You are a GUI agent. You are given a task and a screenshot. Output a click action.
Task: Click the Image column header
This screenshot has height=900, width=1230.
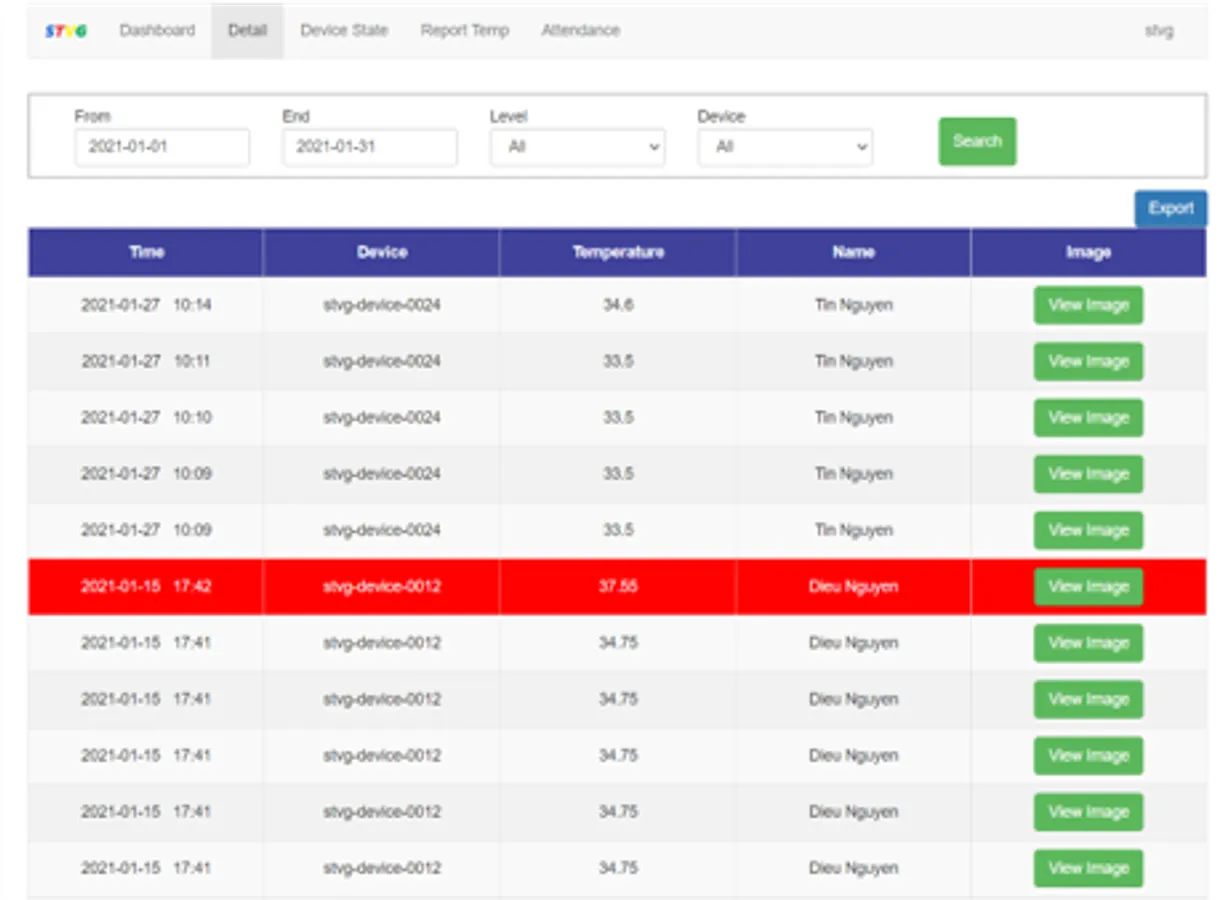point(1088,252)
